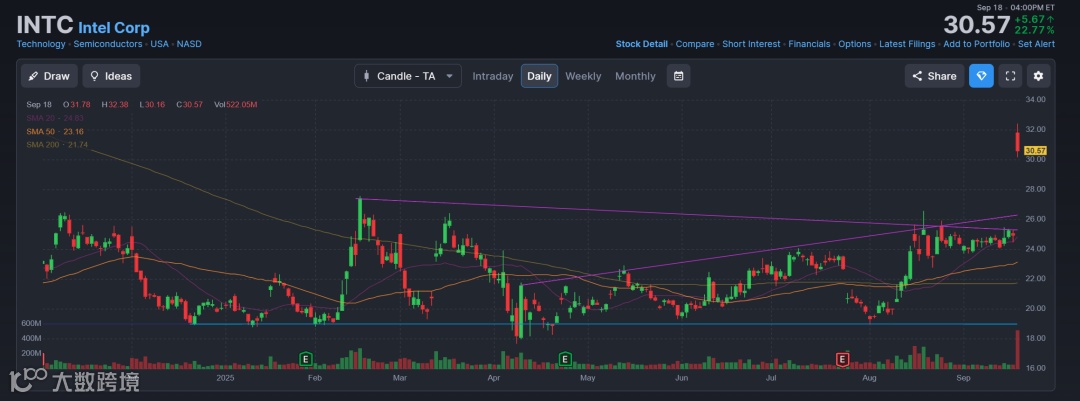
Task: Click the blue diamond premium icon
Action: pyautogui.click(x=982, y=76)
